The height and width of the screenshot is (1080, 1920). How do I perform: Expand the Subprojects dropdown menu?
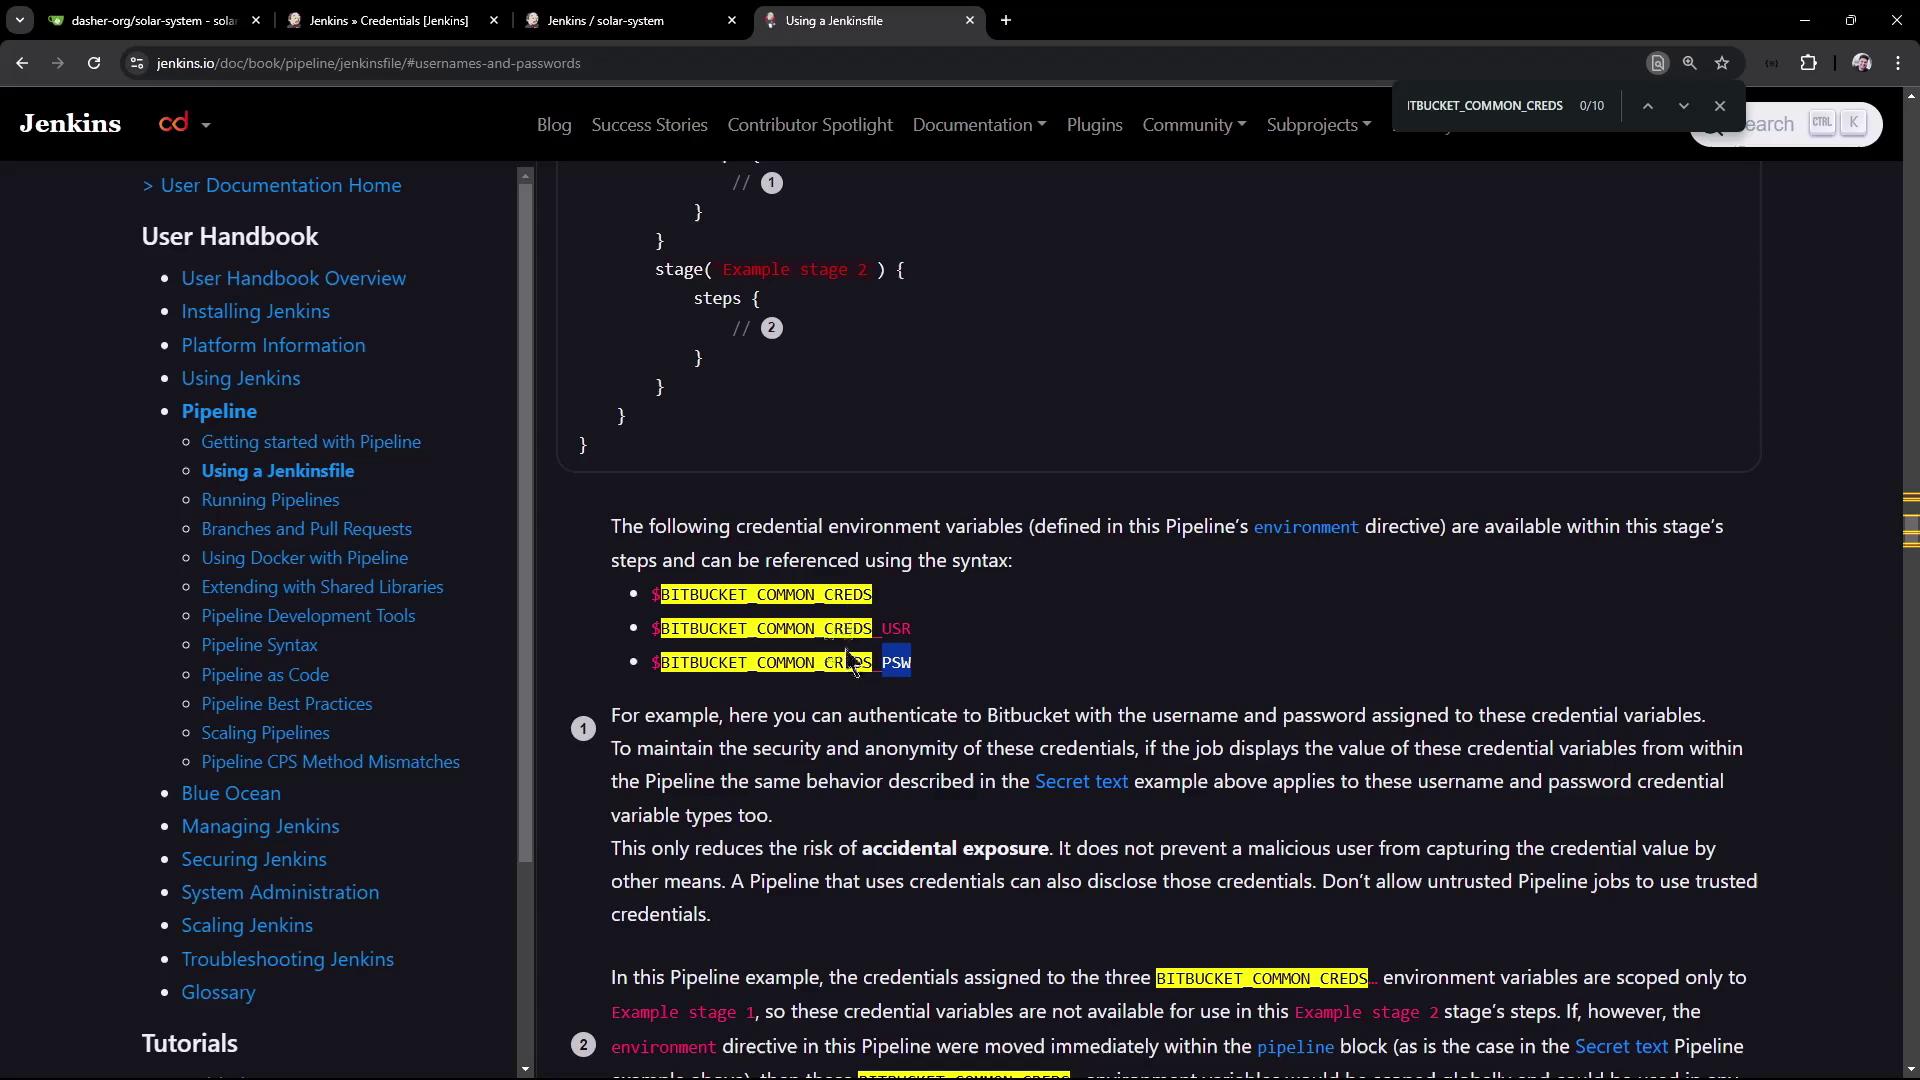pyautogui.click(x=1317, y=125)
